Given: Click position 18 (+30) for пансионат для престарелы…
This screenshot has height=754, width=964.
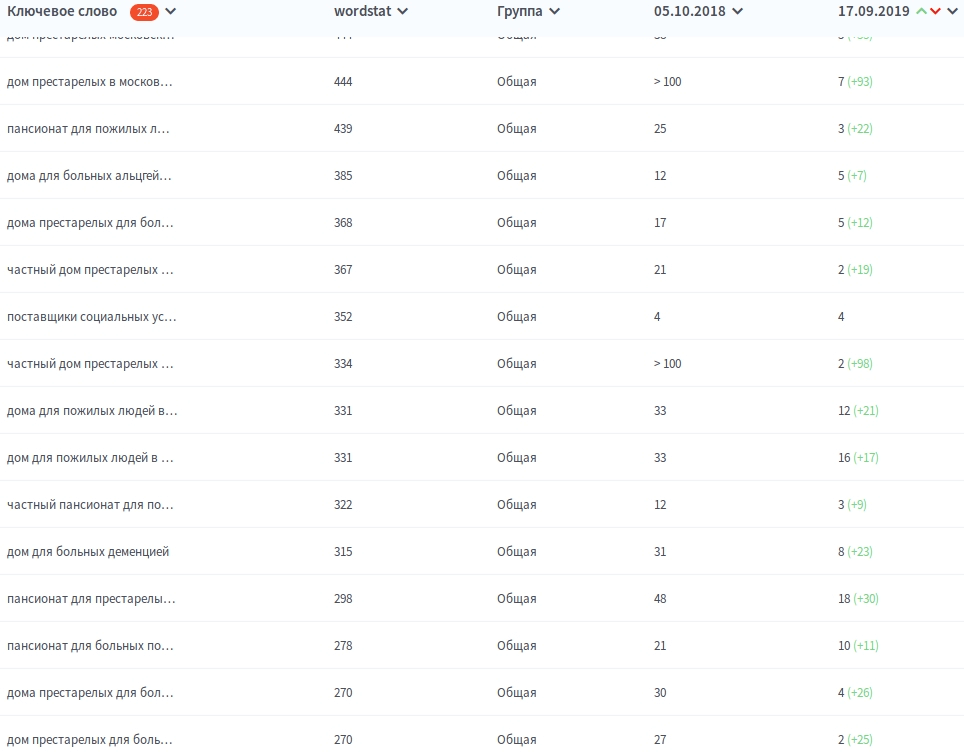Looking at the screenshot, I should coord(858,599).
